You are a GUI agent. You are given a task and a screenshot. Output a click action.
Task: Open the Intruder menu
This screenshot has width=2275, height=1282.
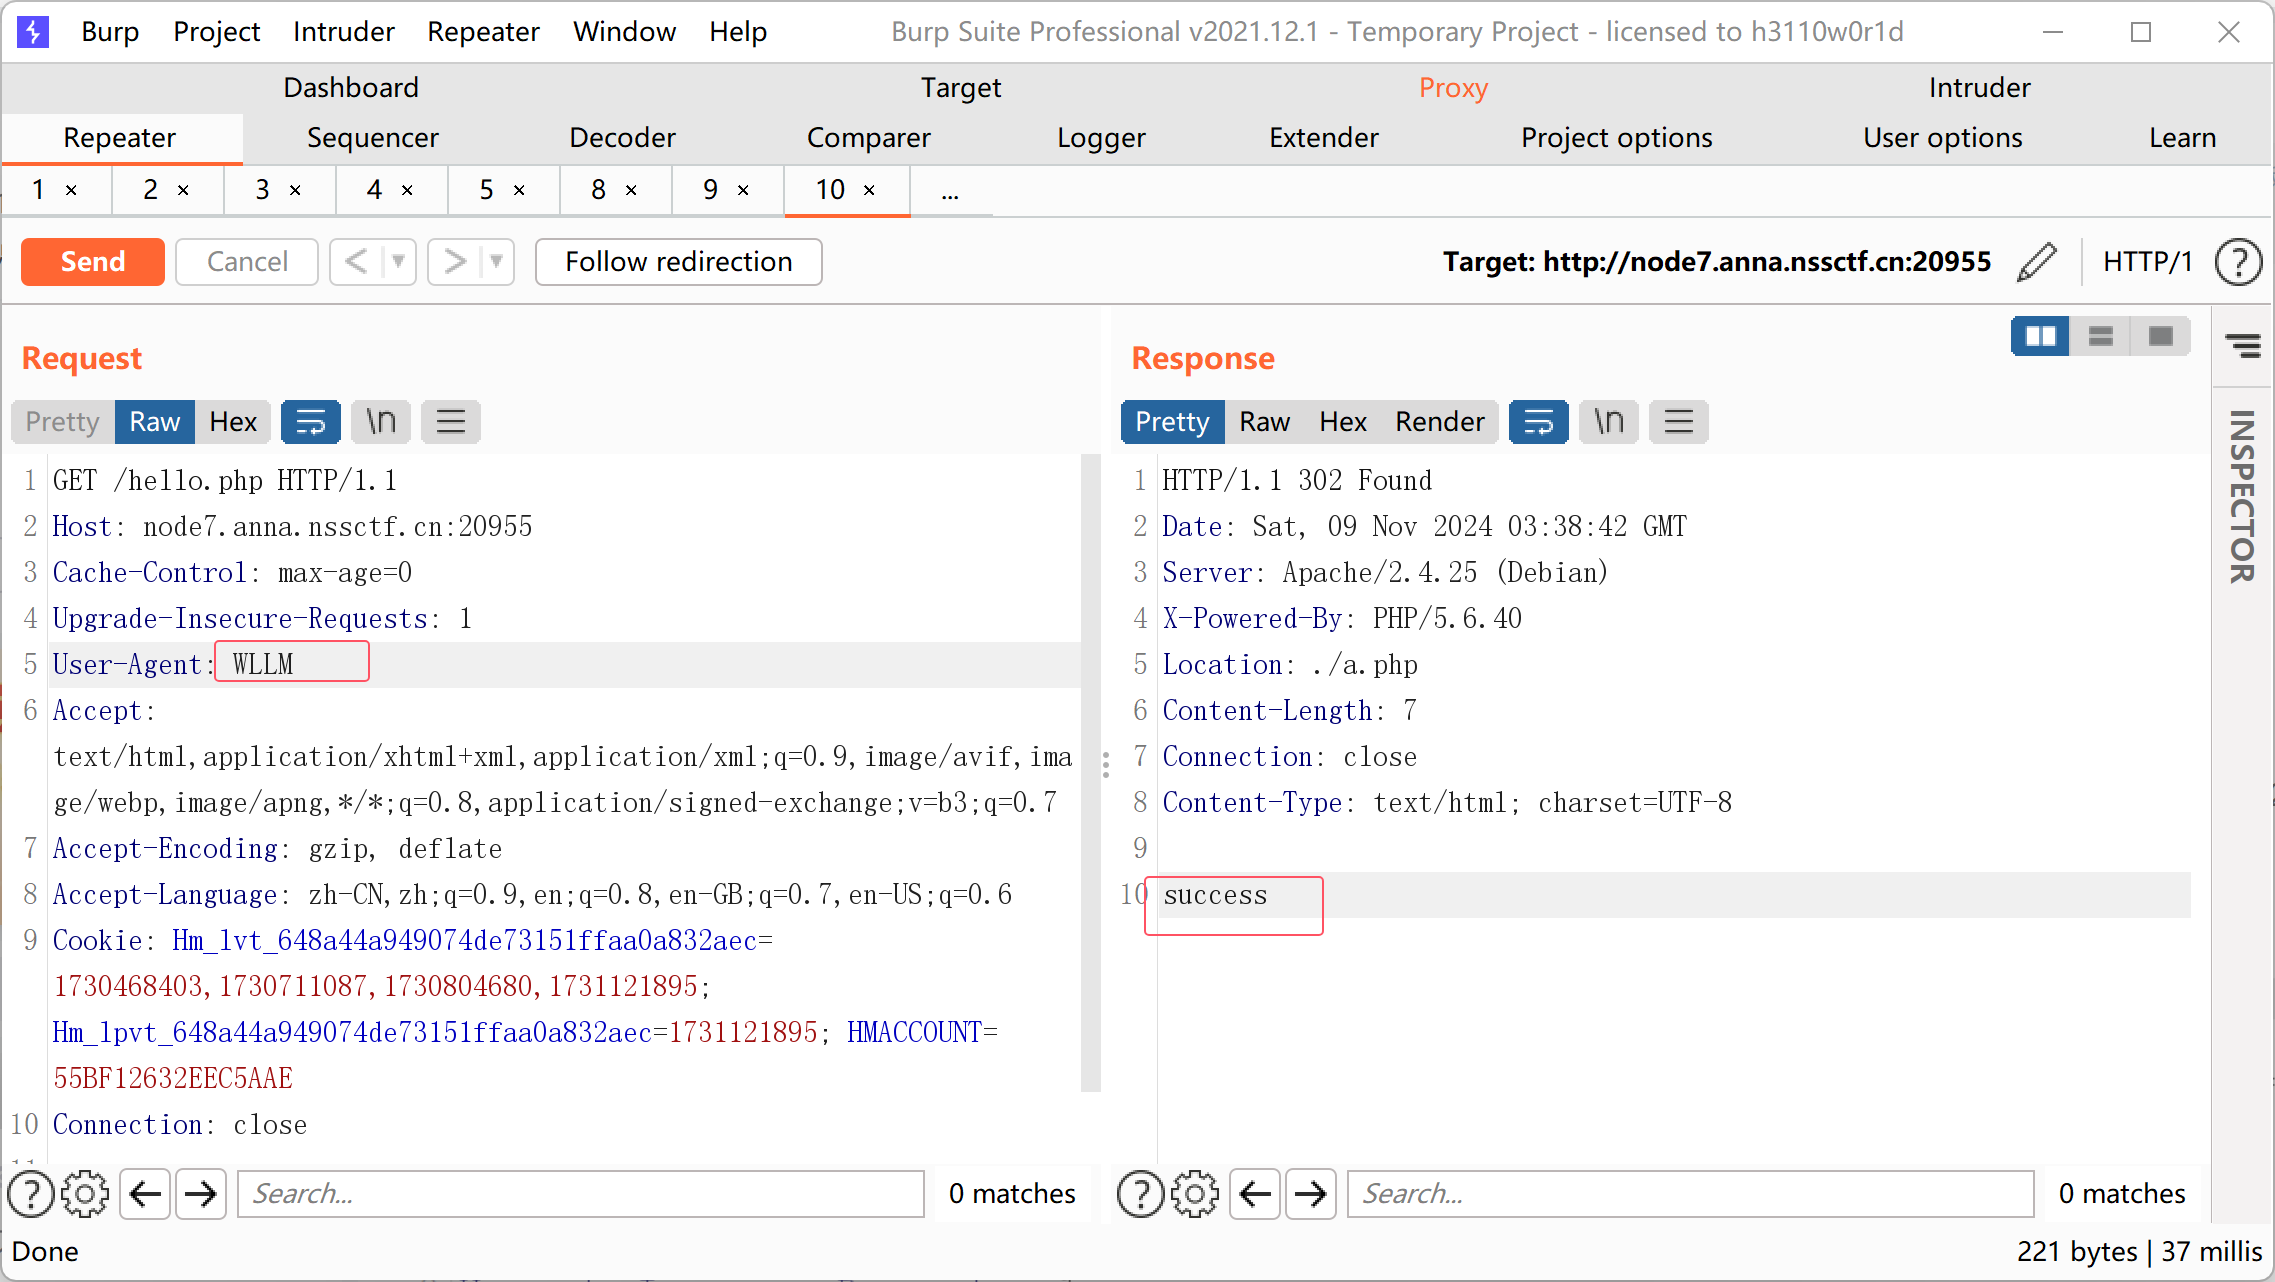click(x=344, y=32)
